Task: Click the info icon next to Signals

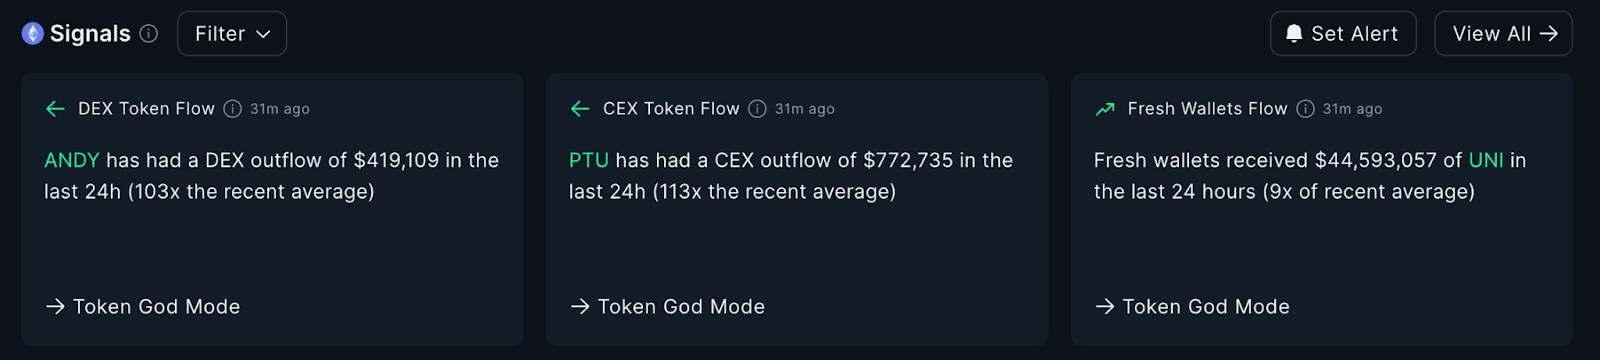Action: [149, 34]
